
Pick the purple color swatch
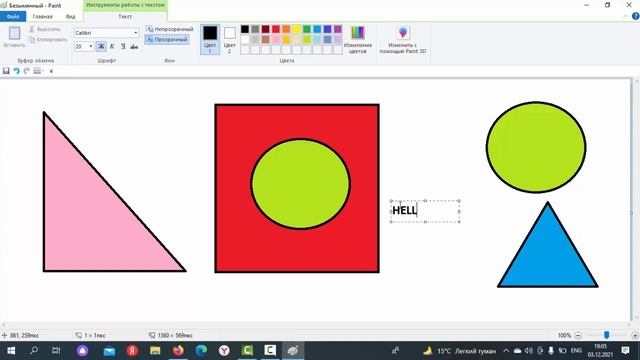(x=338, y=29)
